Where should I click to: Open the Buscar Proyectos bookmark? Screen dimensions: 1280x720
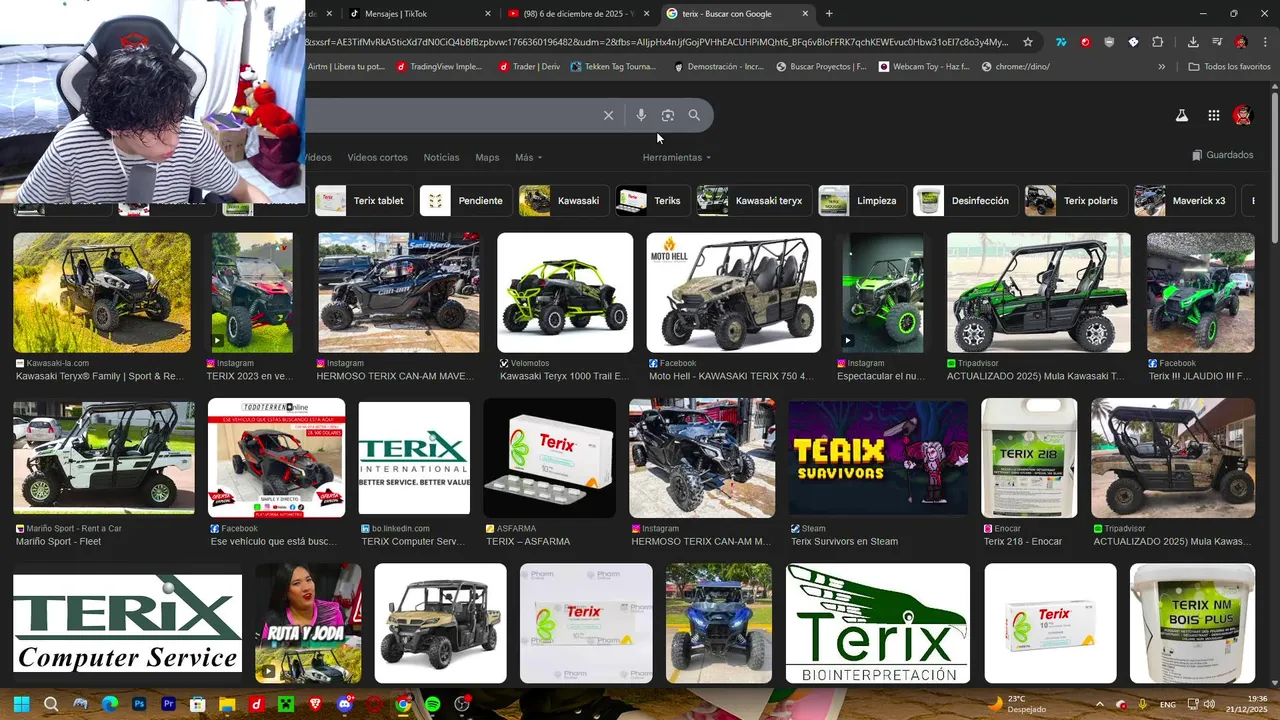coord(819,67)
